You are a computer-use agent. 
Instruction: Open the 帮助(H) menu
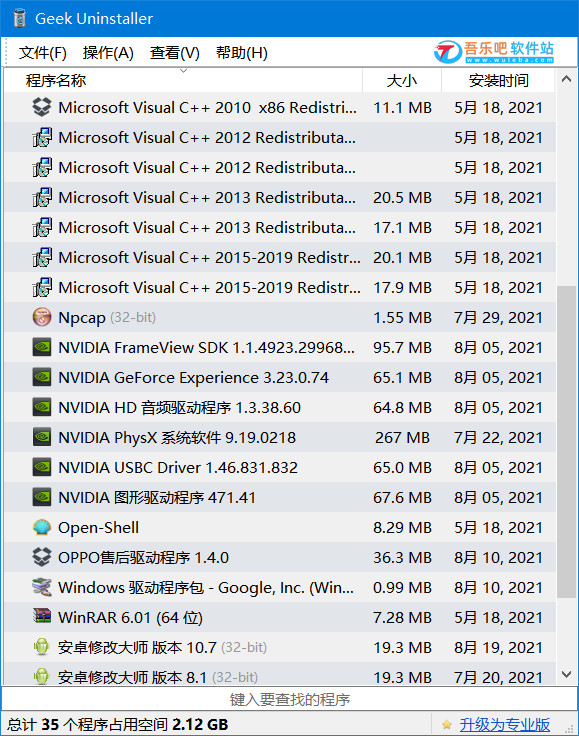tap(242, 53)
